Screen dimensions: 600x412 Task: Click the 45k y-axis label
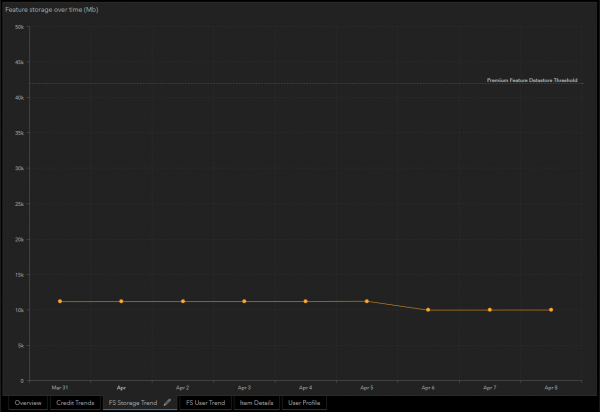pyautogui.click(x=20, y=62)
